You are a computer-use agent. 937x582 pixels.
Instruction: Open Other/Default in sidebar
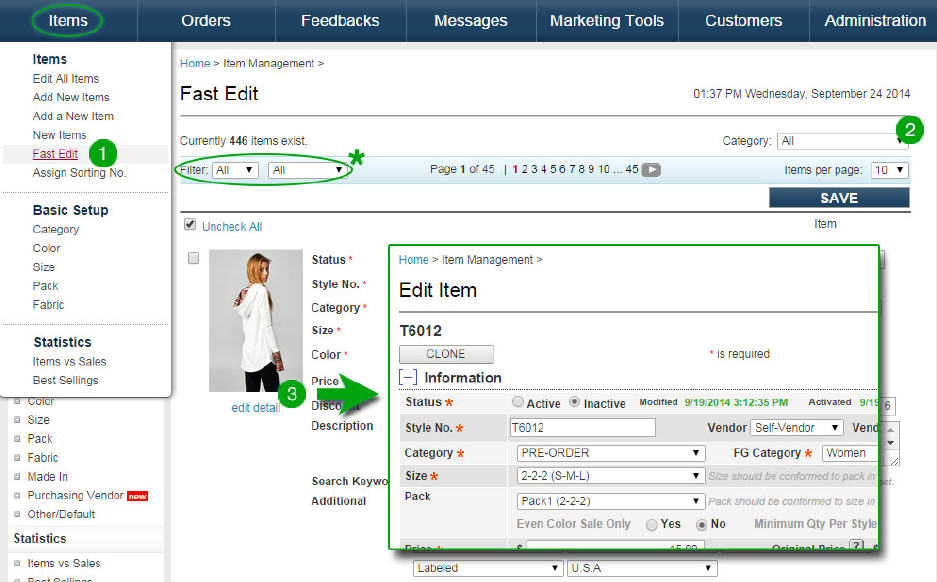click(x=61, y=514)
